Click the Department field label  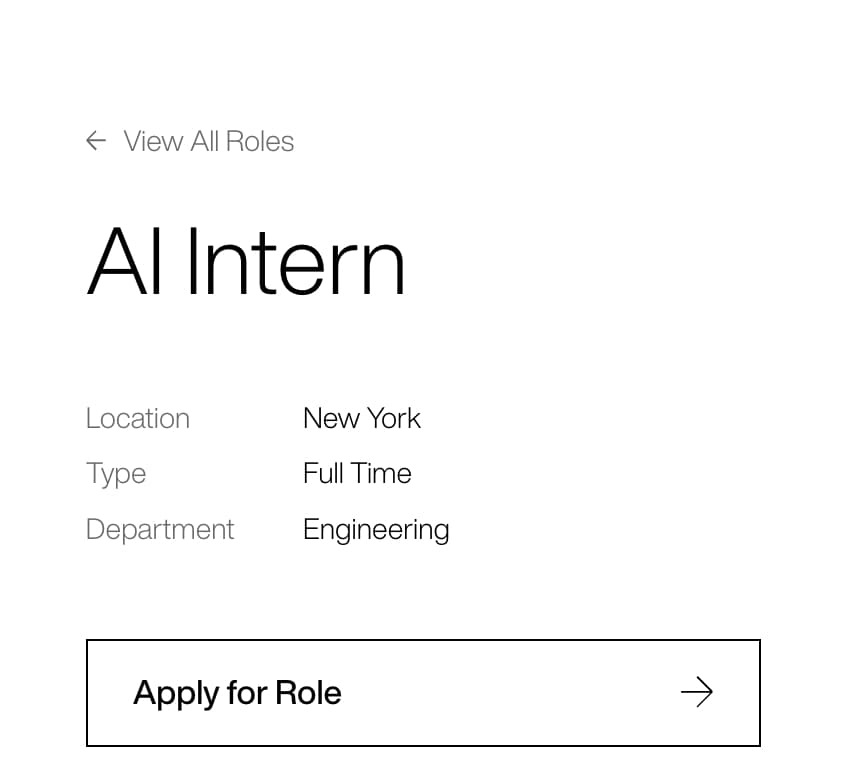[160, 529]
